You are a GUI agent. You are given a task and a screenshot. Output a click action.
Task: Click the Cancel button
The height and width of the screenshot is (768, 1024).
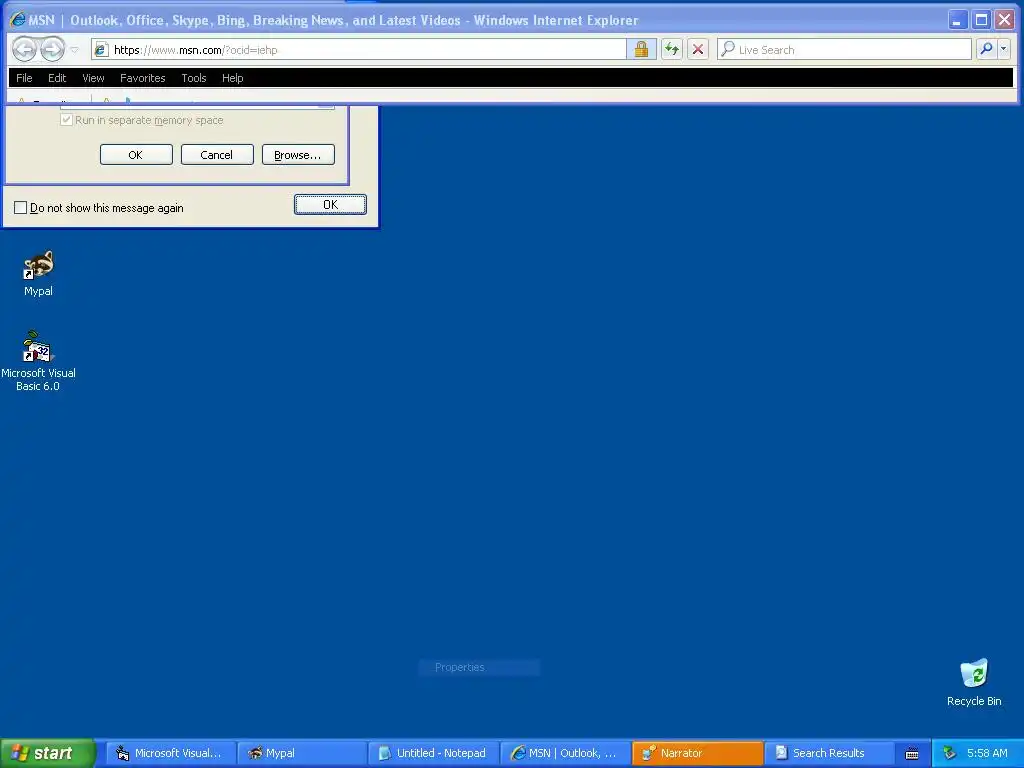pyautogui.click(x=217, y=155)
